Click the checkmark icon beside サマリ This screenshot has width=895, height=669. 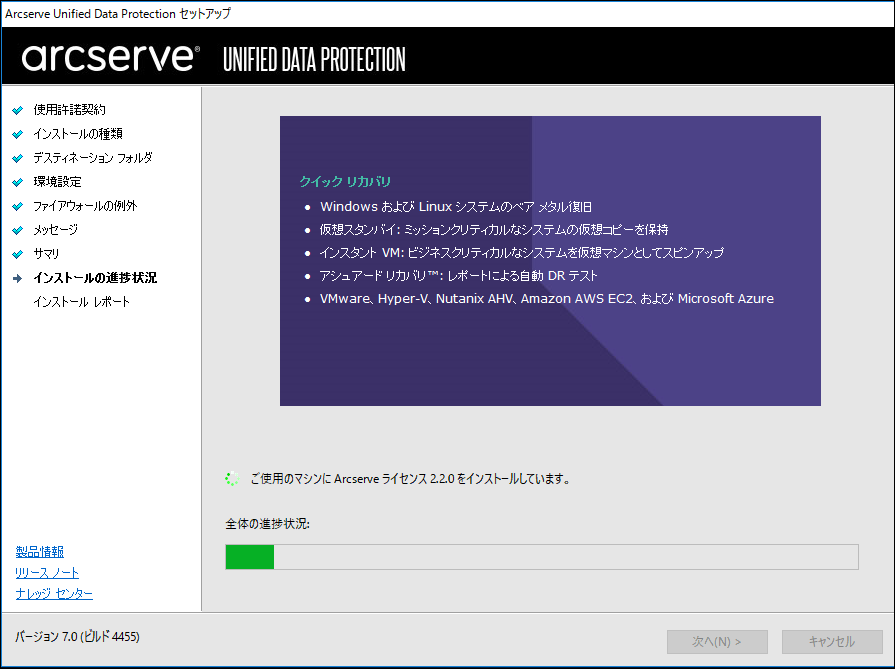pyautogui.click(x=18, y=254)
